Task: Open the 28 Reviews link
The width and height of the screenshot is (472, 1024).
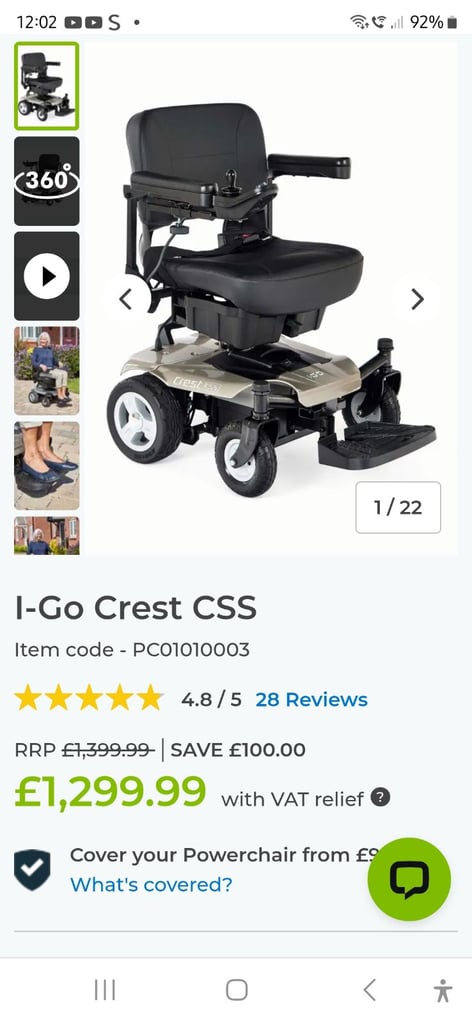Action: coord(311,699)
